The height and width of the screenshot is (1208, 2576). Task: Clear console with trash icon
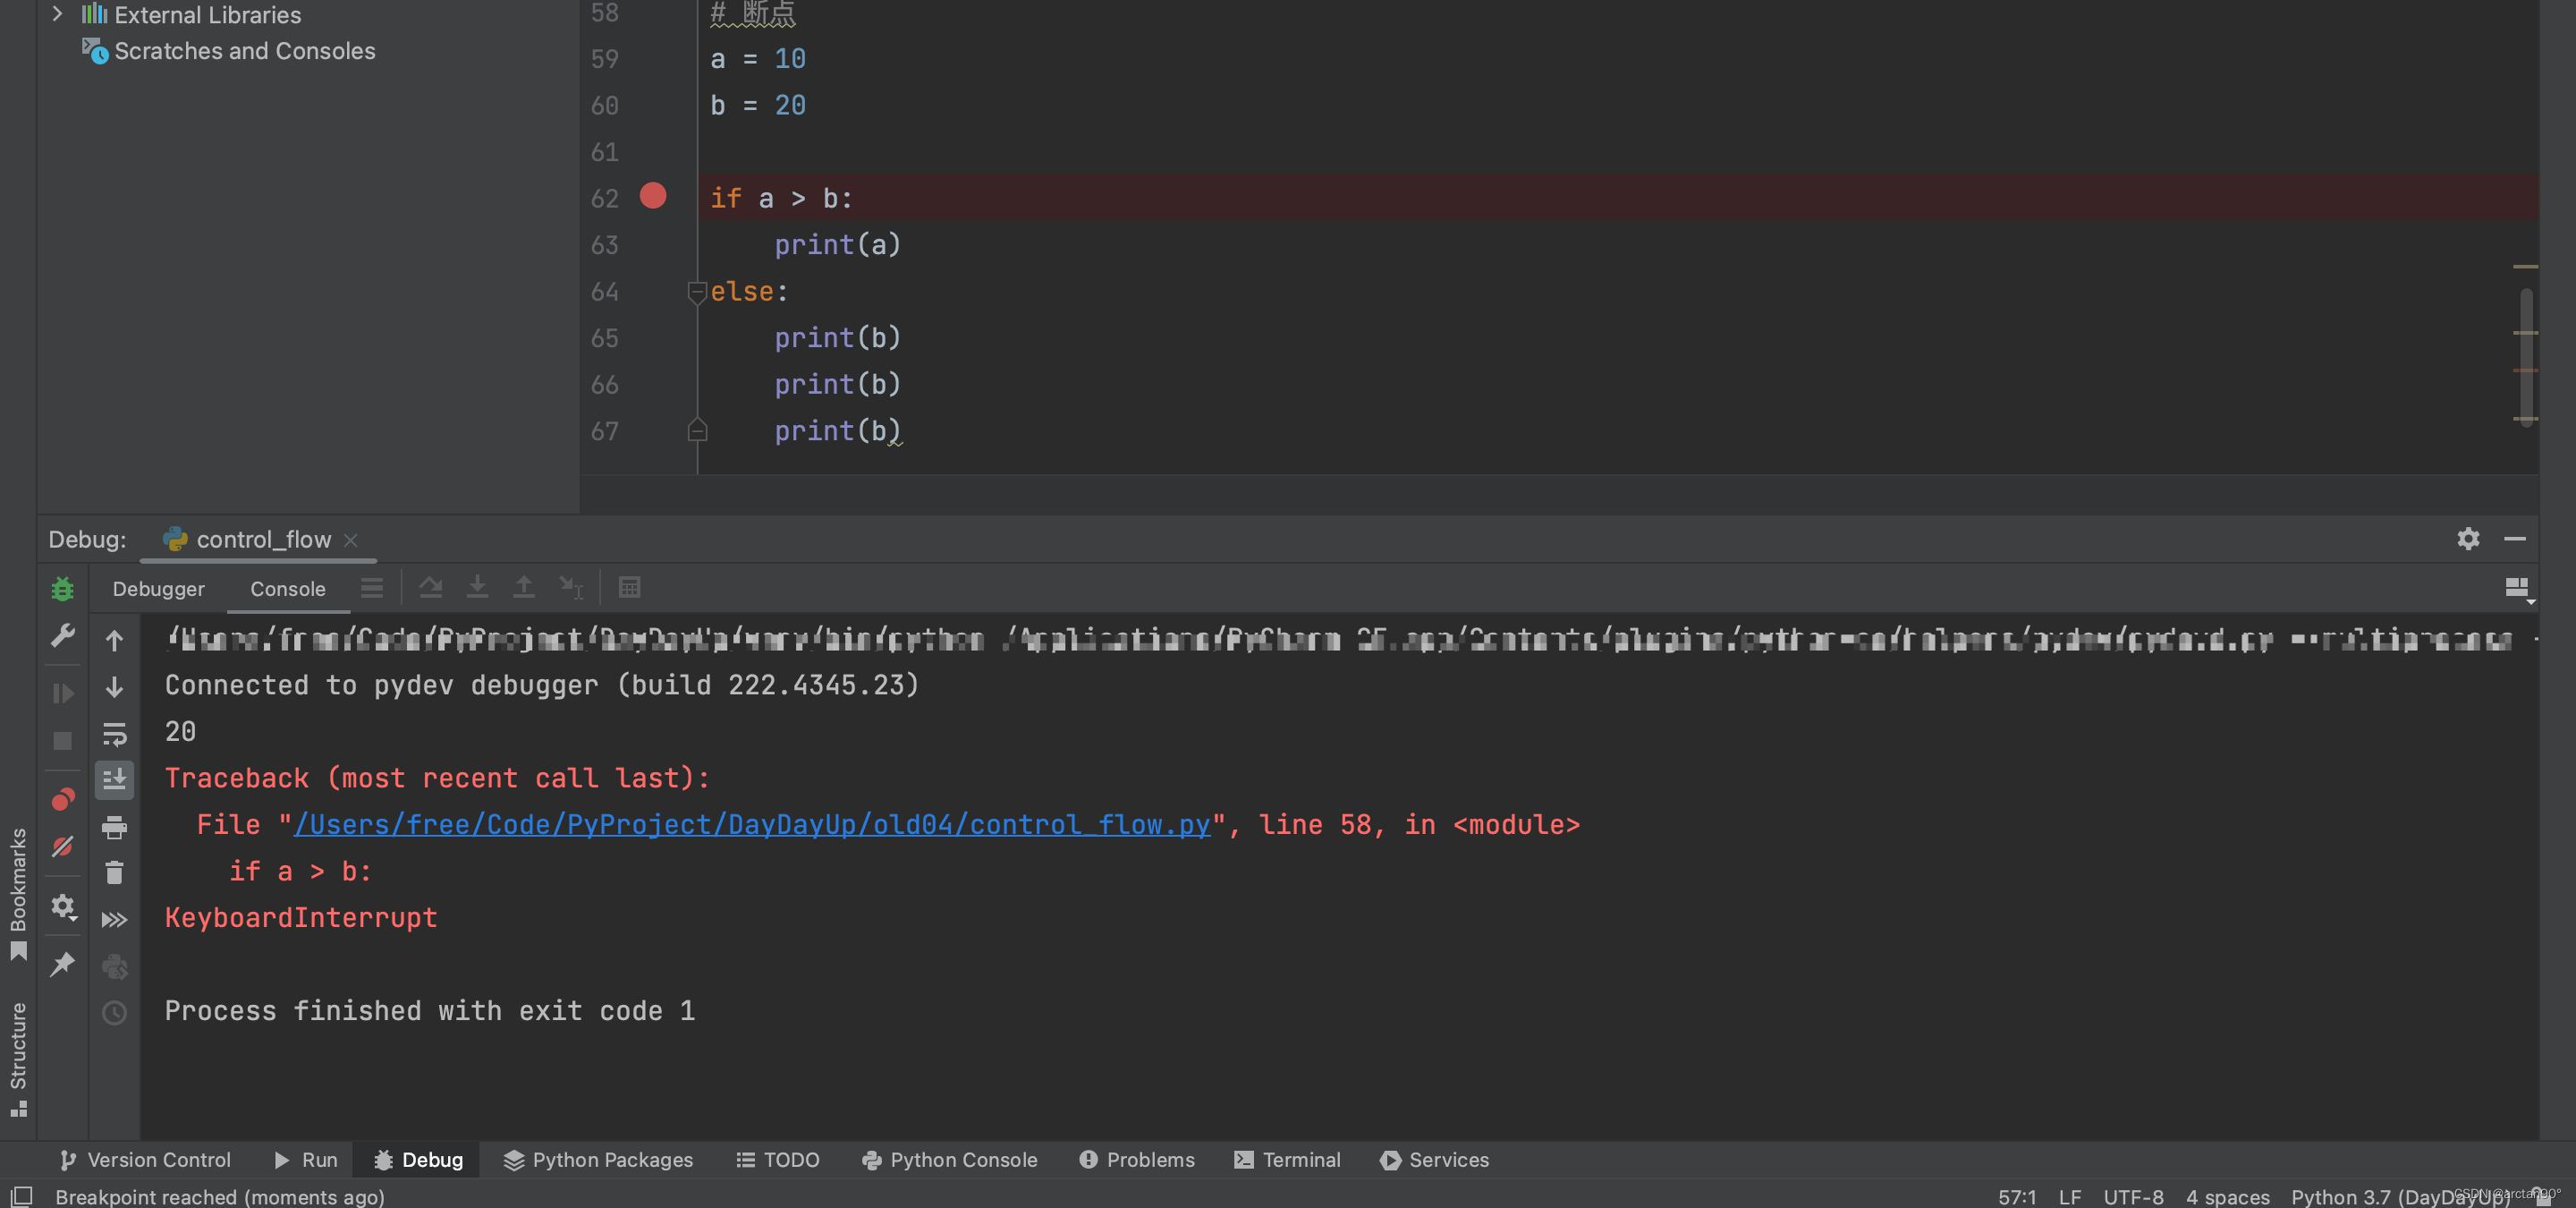click(114, 873)
